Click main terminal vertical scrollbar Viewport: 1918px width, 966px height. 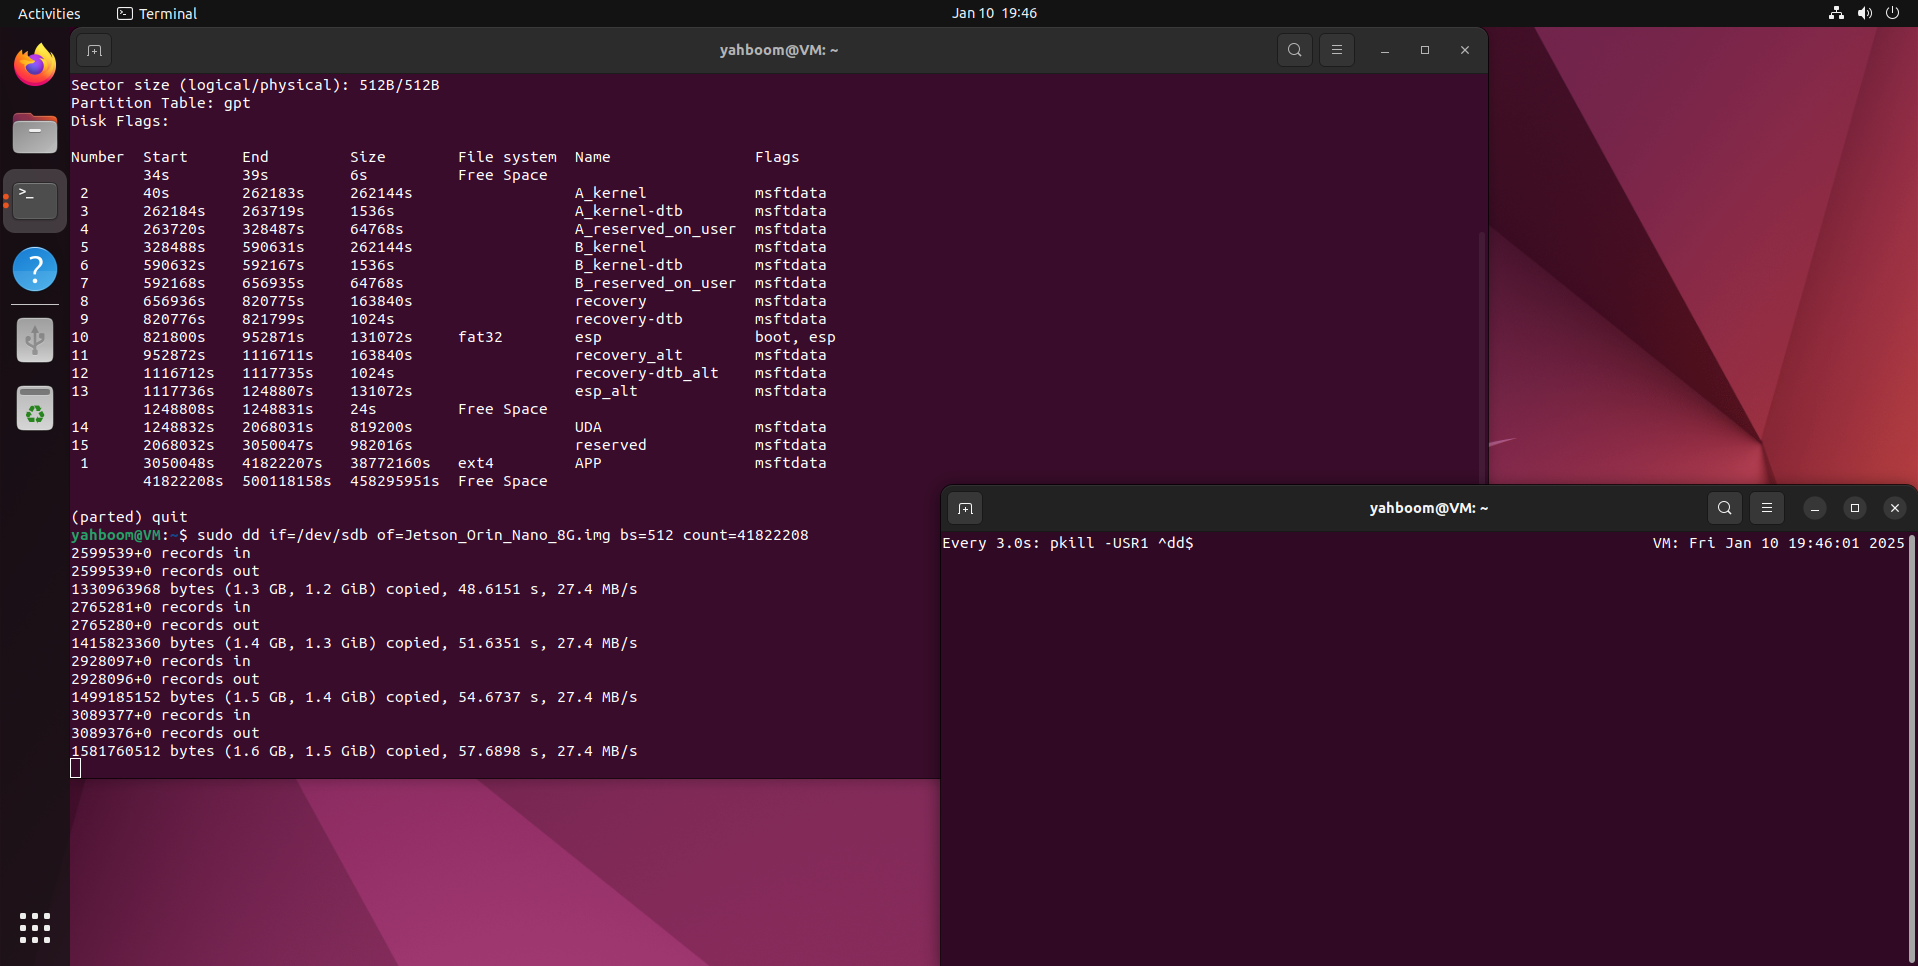click(1481, 350)
